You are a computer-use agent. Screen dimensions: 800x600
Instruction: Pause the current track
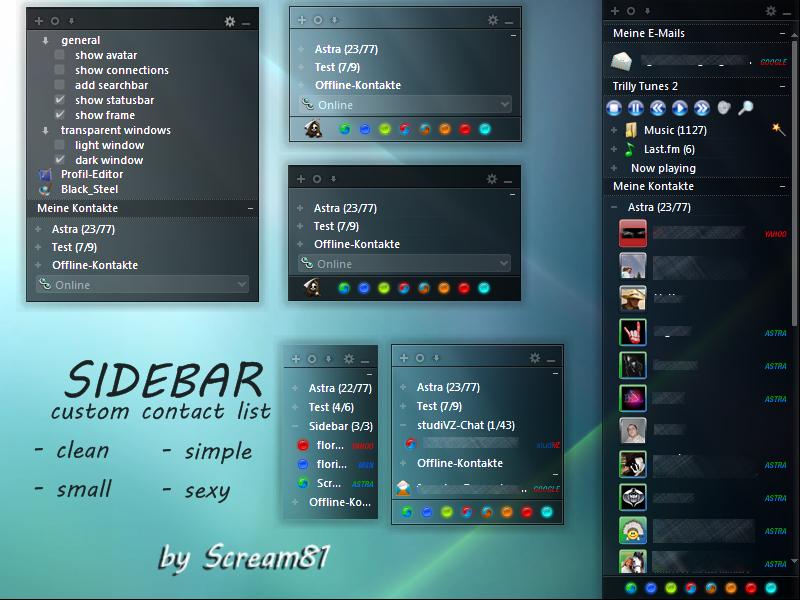pyautogui.click(x=636, y=108)
